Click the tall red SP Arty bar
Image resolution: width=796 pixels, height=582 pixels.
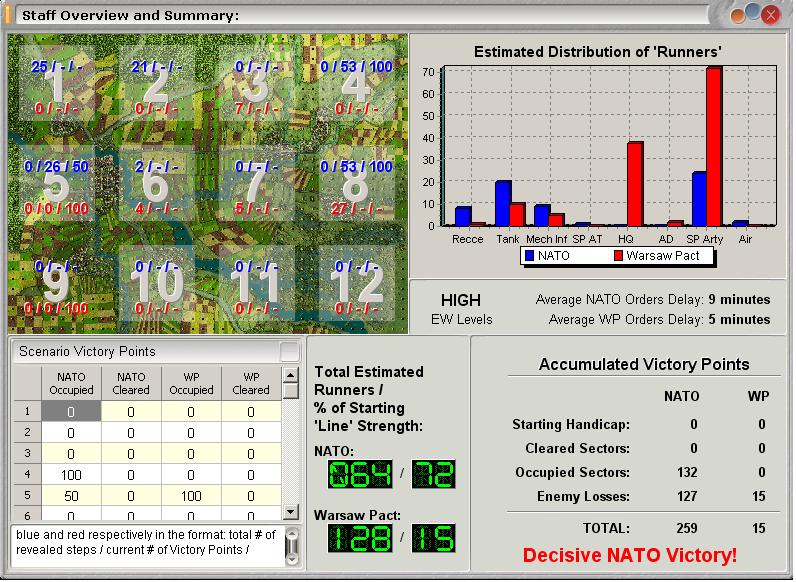point(714,146)
